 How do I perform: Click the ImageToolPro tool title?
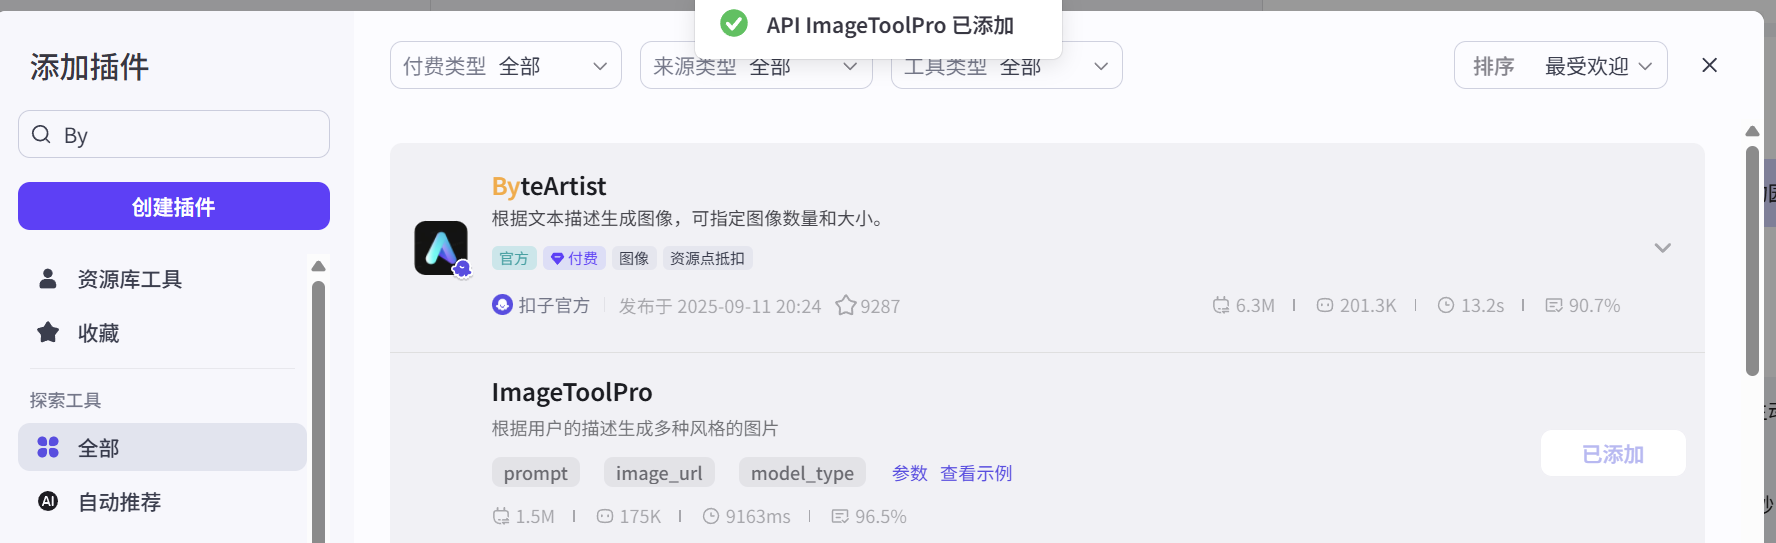click(572, 392)
